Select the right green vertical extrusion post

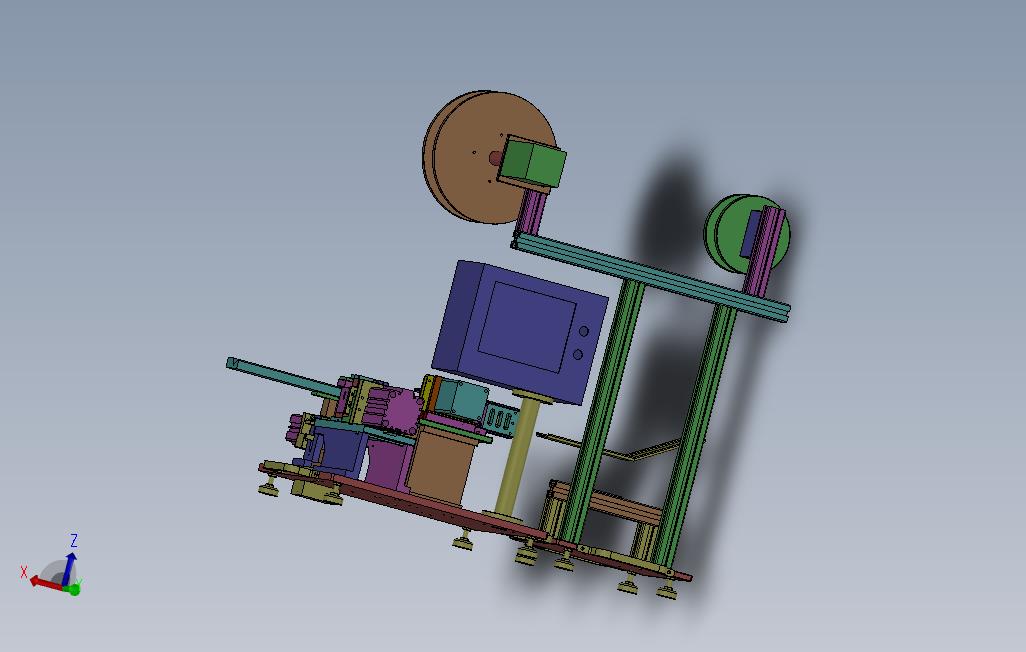(x=697, y=435)
